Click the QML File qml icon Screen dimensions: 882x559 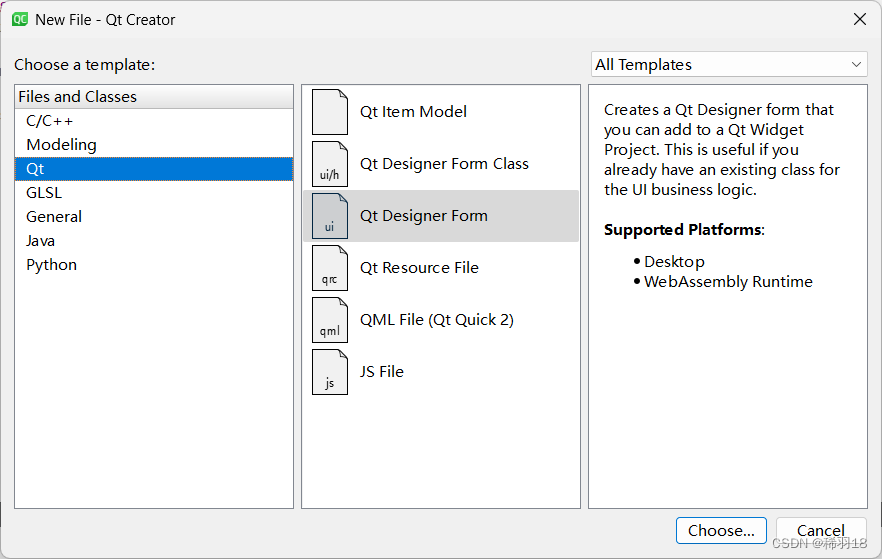point(330,320)
